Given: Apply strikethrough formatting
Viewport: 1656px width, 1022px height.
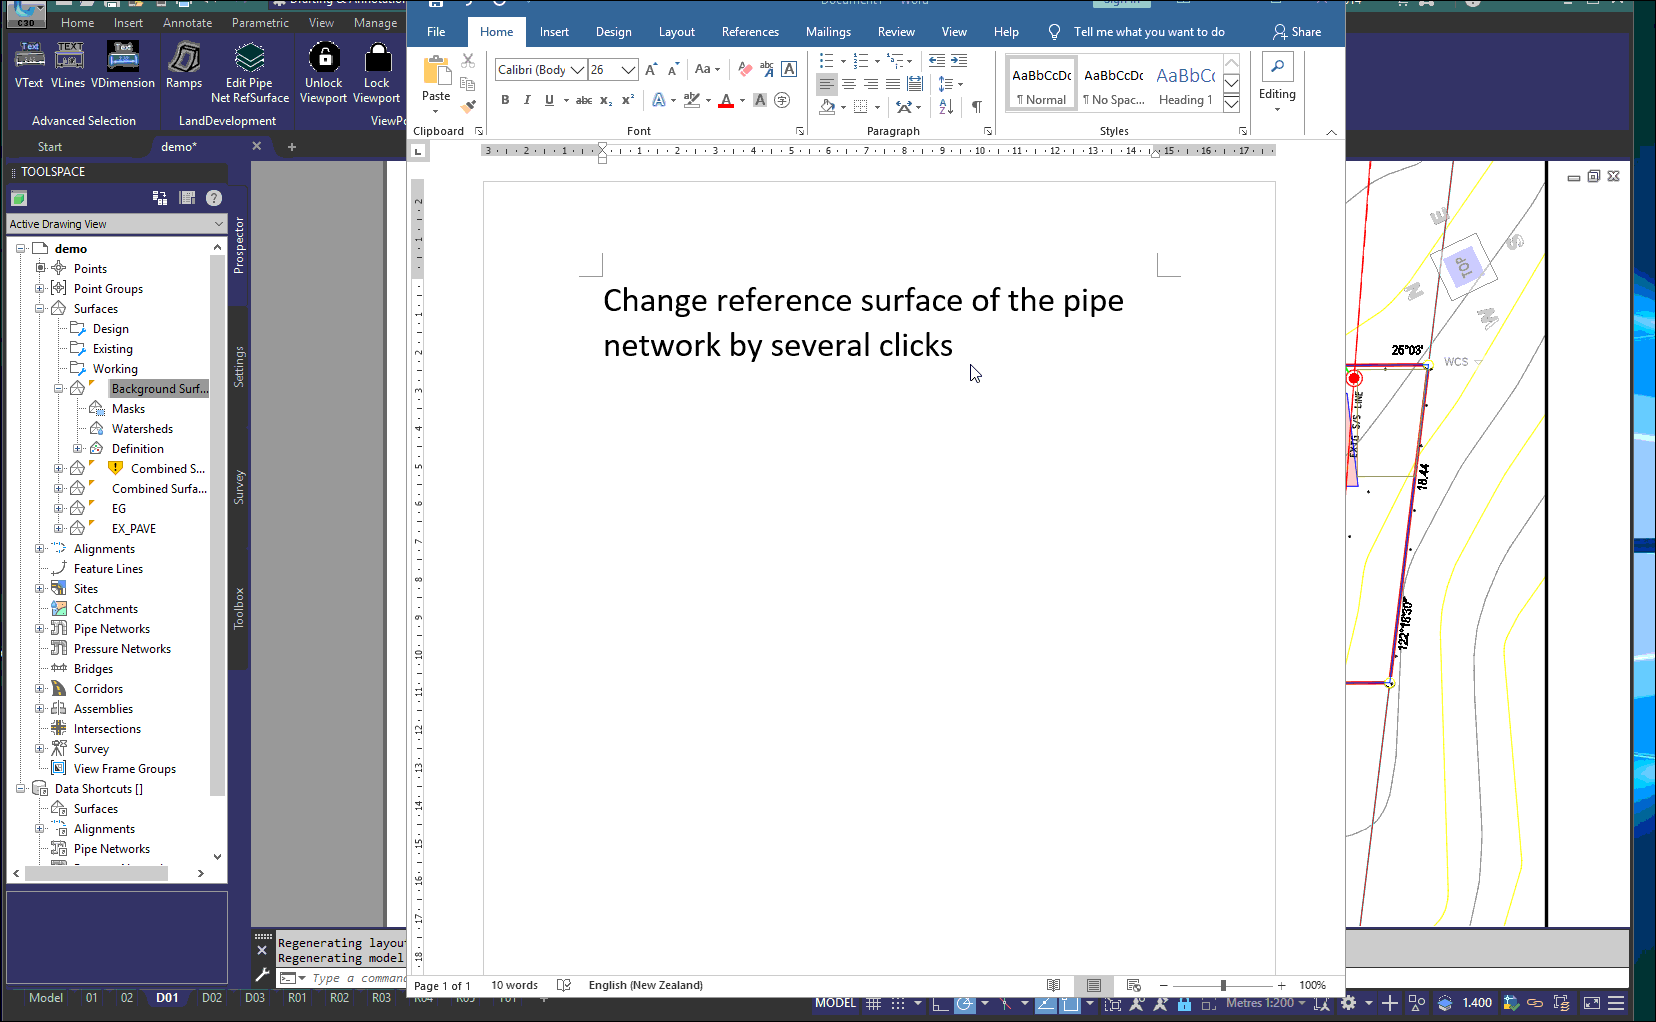Looking at the screenshot, I should click(584, 100).
